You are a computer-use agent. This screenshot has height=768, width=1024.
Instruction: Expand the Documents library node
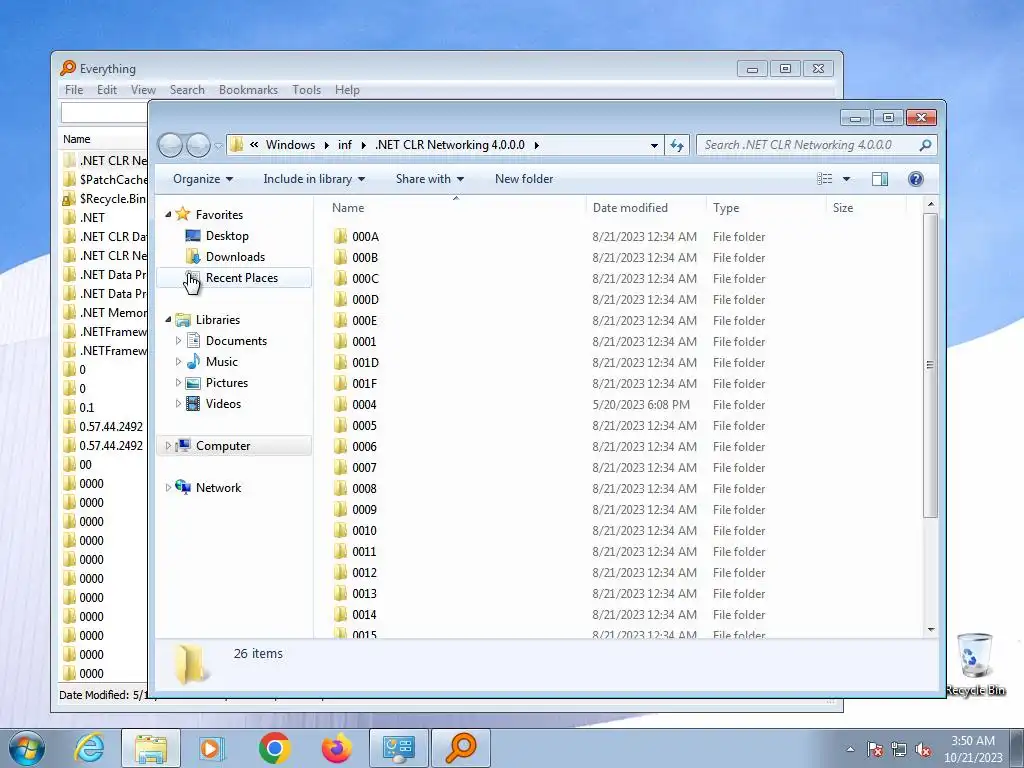coord(178,340)
